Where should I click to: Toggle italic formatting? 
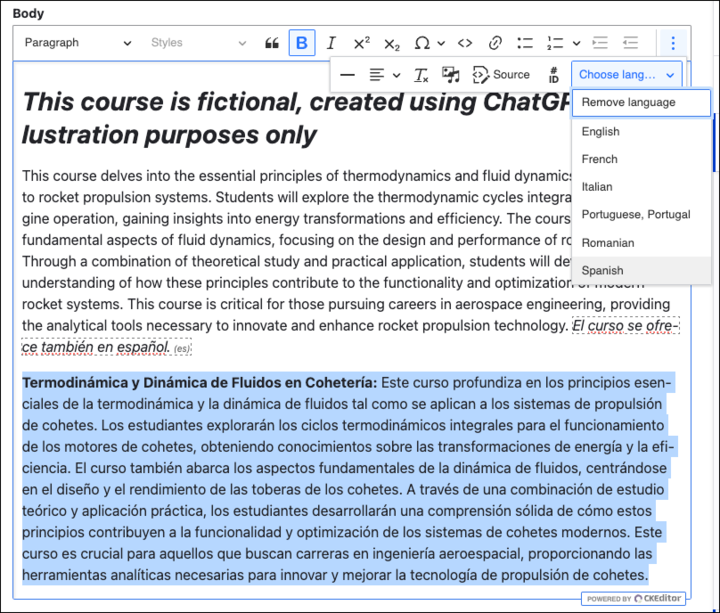coord(331,43)
